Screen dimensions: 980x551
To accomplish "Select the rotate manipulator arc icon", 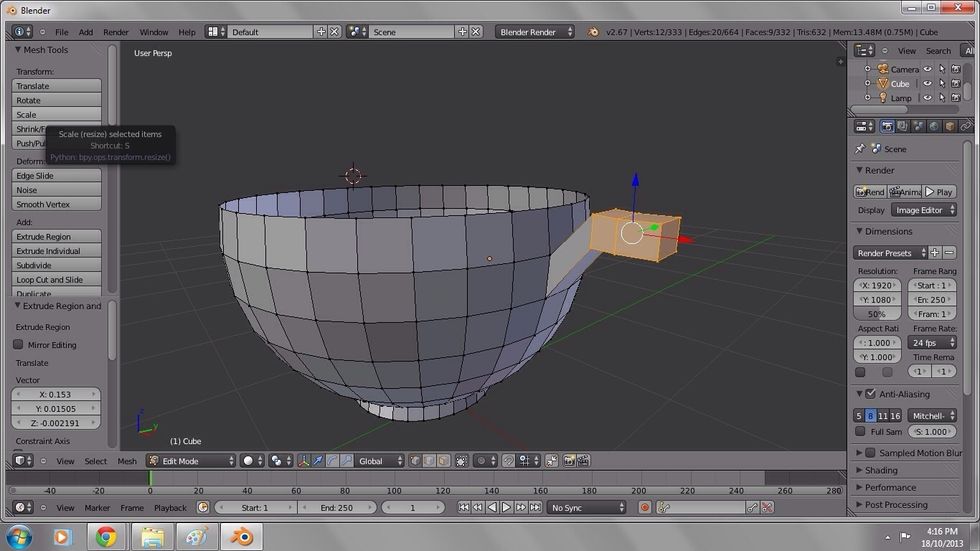I will coord(332,461).
